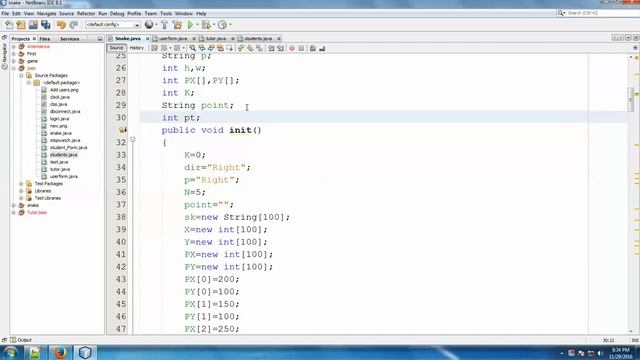Screen dimensions: 640x360
Task: Click the Redo toolbar icon
Action: [73, 25]
